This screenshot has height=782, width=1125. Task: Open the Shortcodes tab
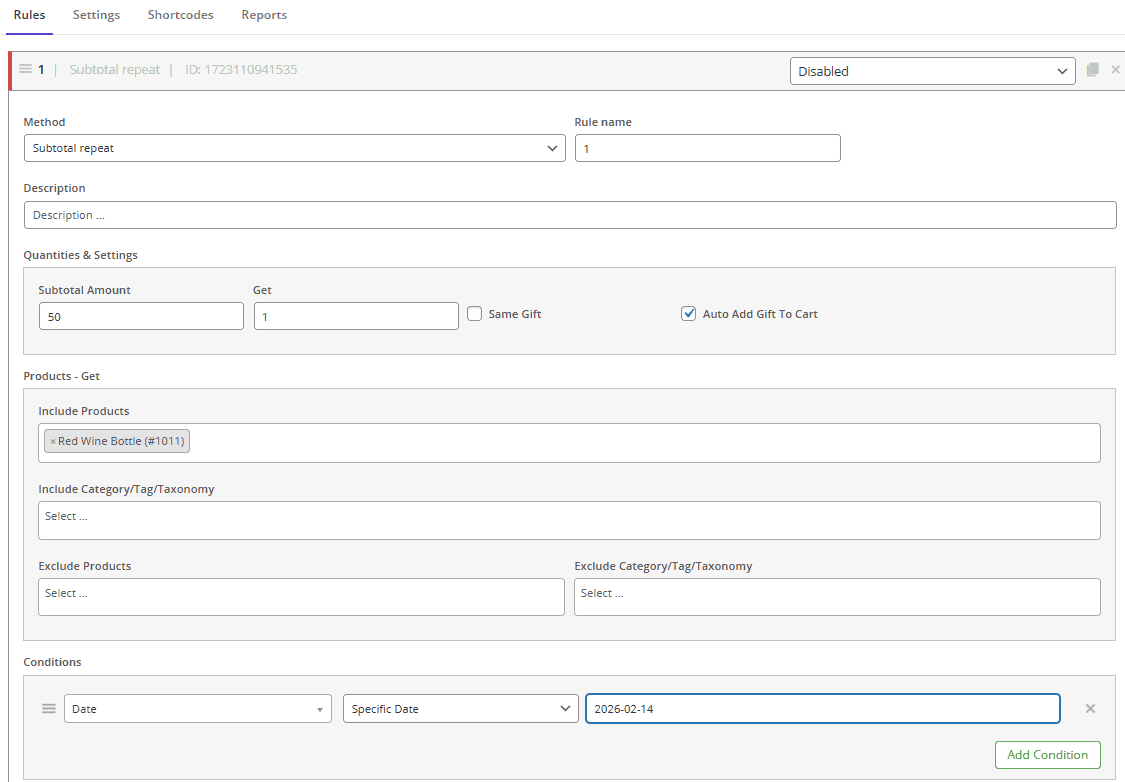coord(180,15)
